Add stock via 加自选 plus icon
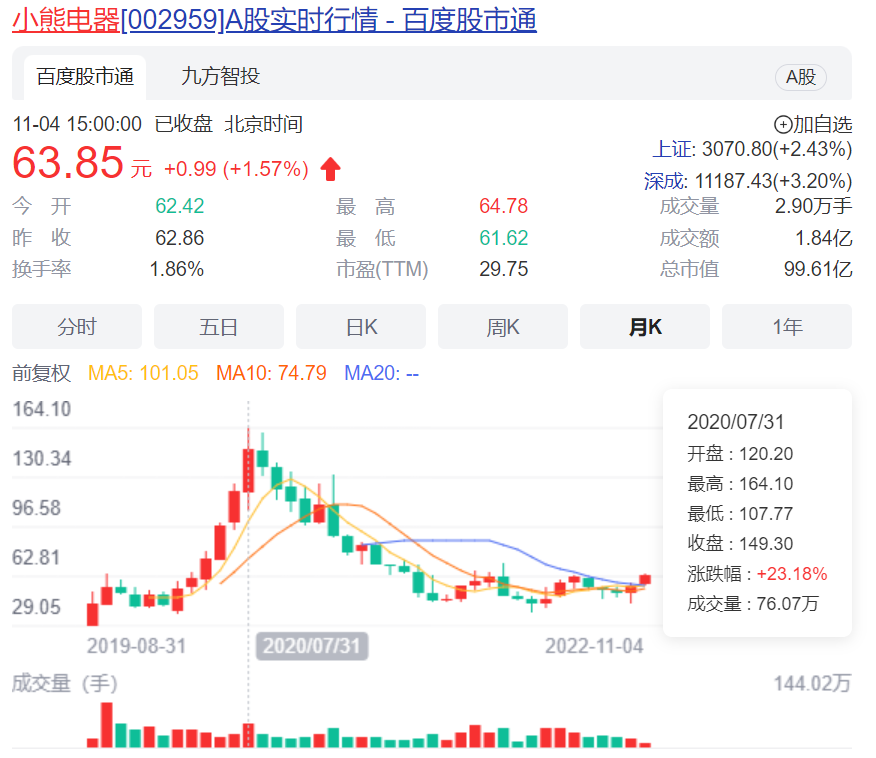Viewport: 876px width, 758px height. 783,125
